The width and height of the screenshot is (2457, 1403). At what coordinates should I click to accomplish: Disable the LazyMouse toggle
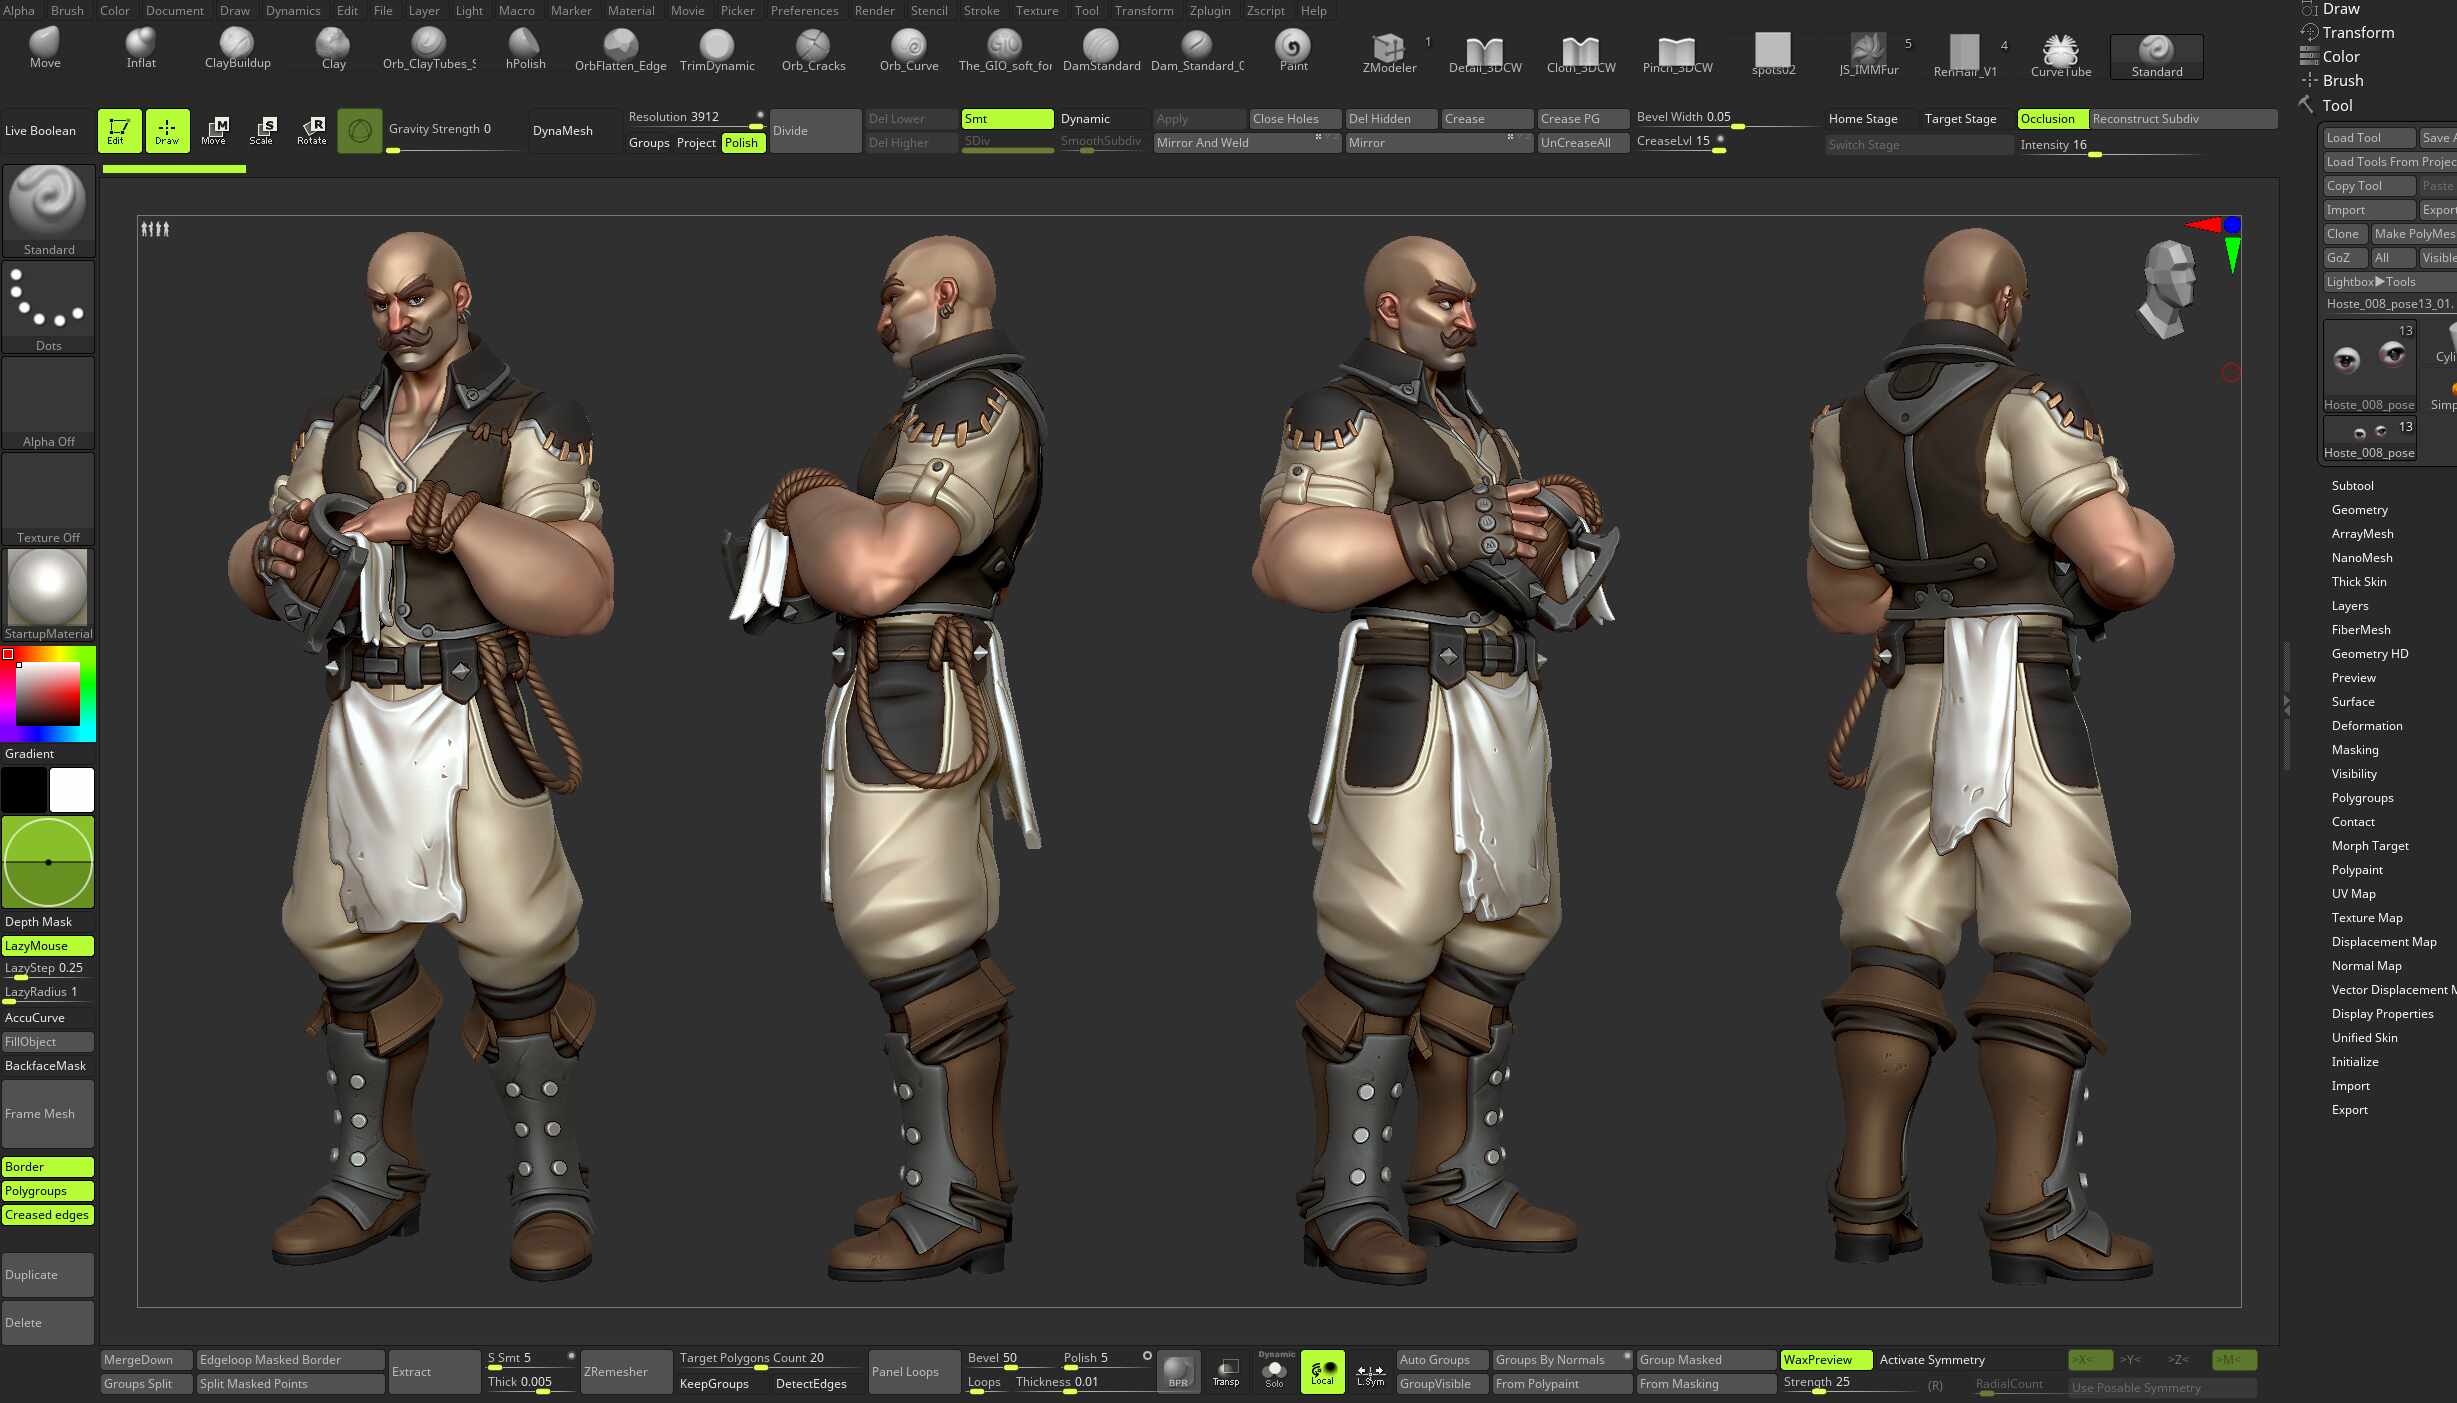point(47,945)
